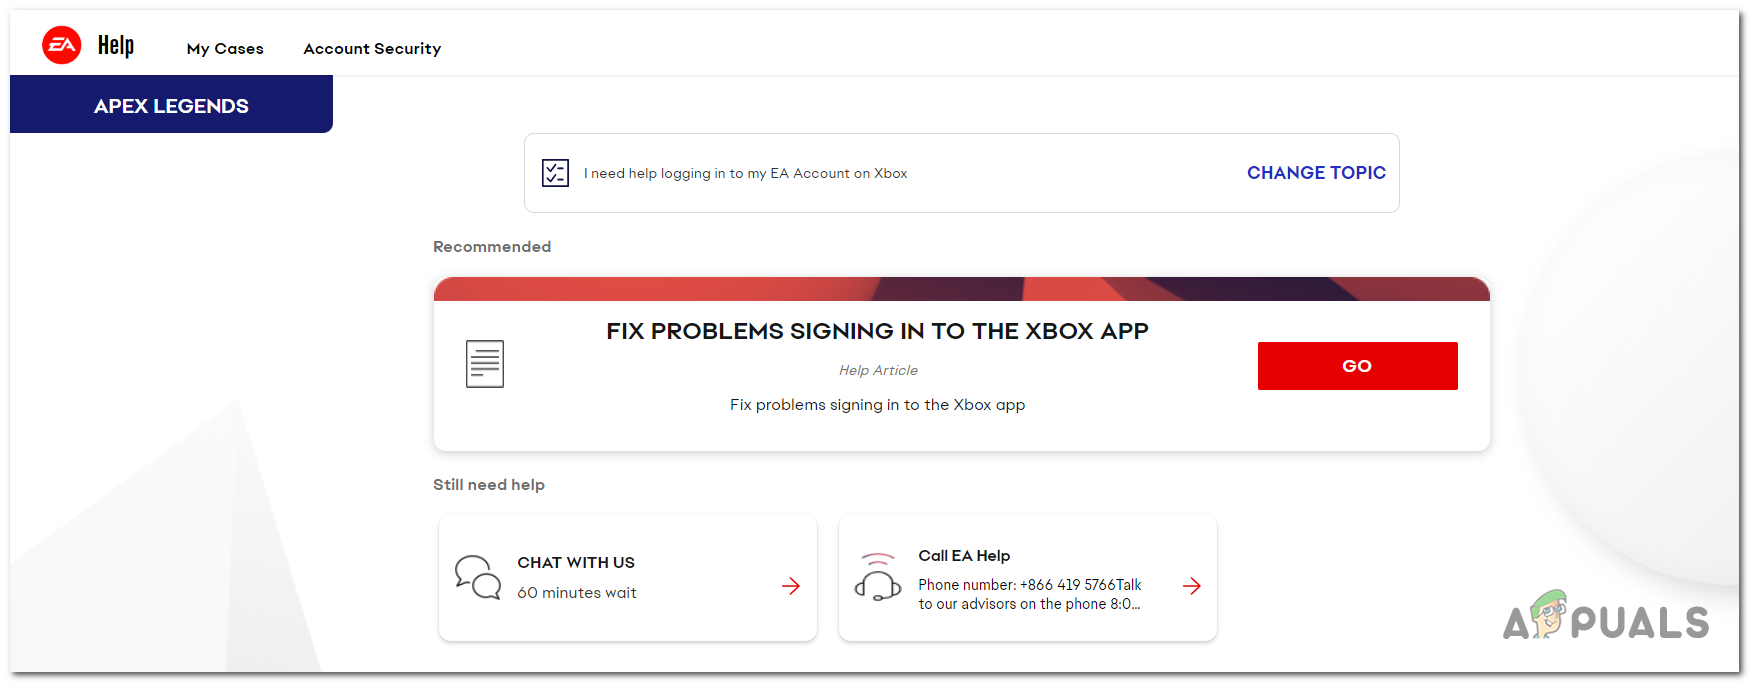
Task: Select the Call EA Help heading
Action: 964,556
